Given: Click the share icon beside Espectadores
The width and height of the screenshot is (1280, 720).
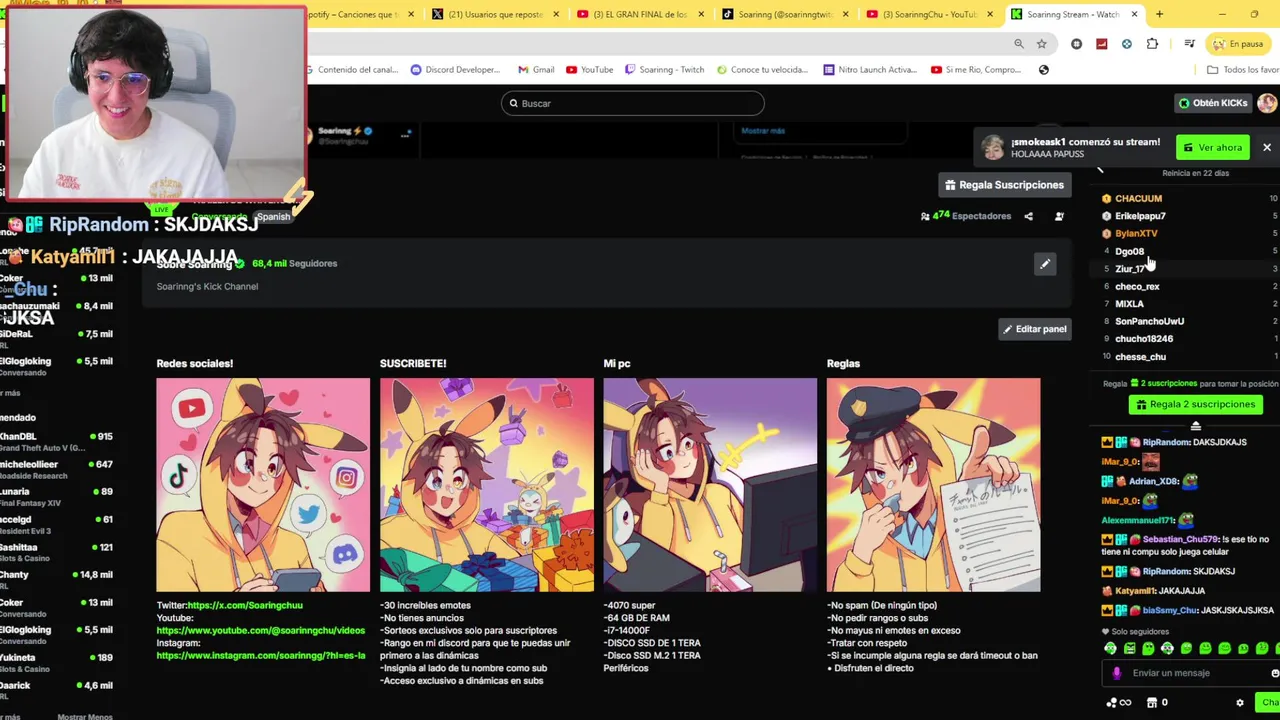Looking at the screenshot, I should pos(1028,216).
